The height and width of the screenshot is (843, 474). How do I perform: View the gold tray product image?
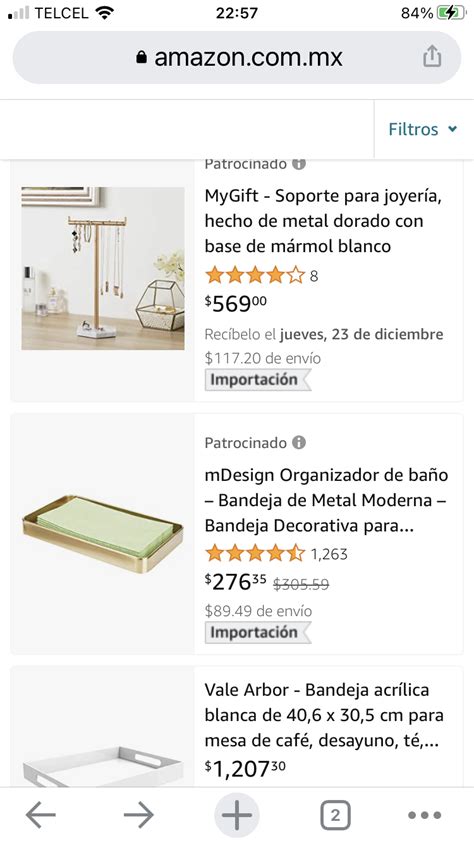pos(103,533)
